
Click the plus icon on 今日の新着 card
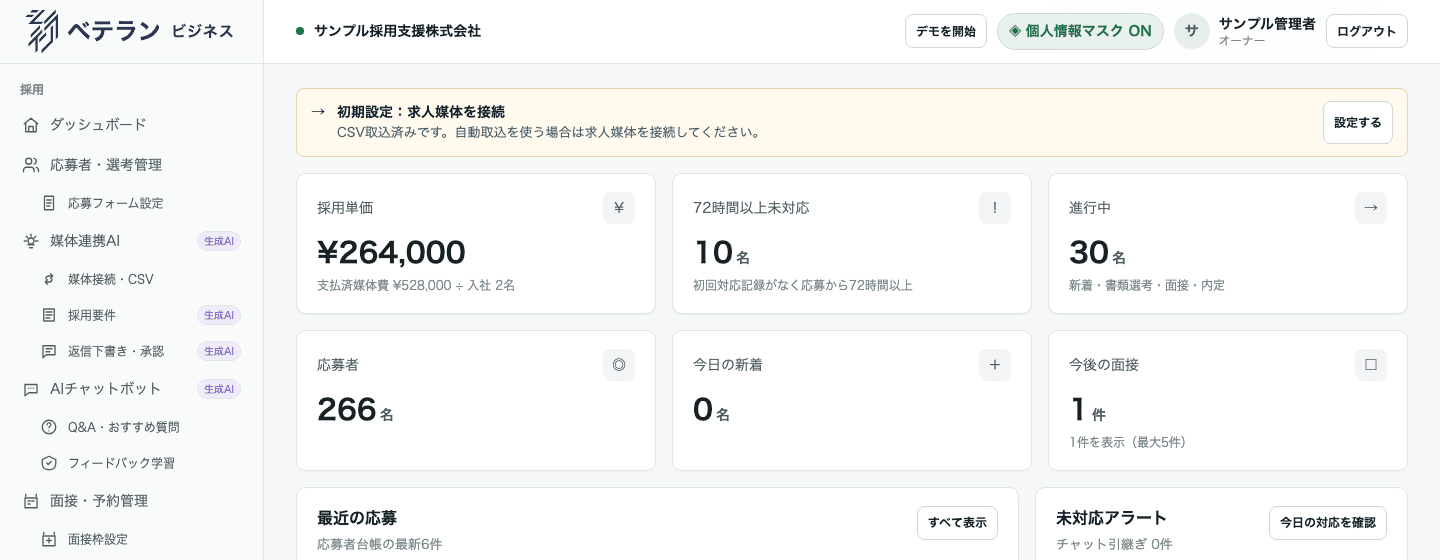pos(995,365)
